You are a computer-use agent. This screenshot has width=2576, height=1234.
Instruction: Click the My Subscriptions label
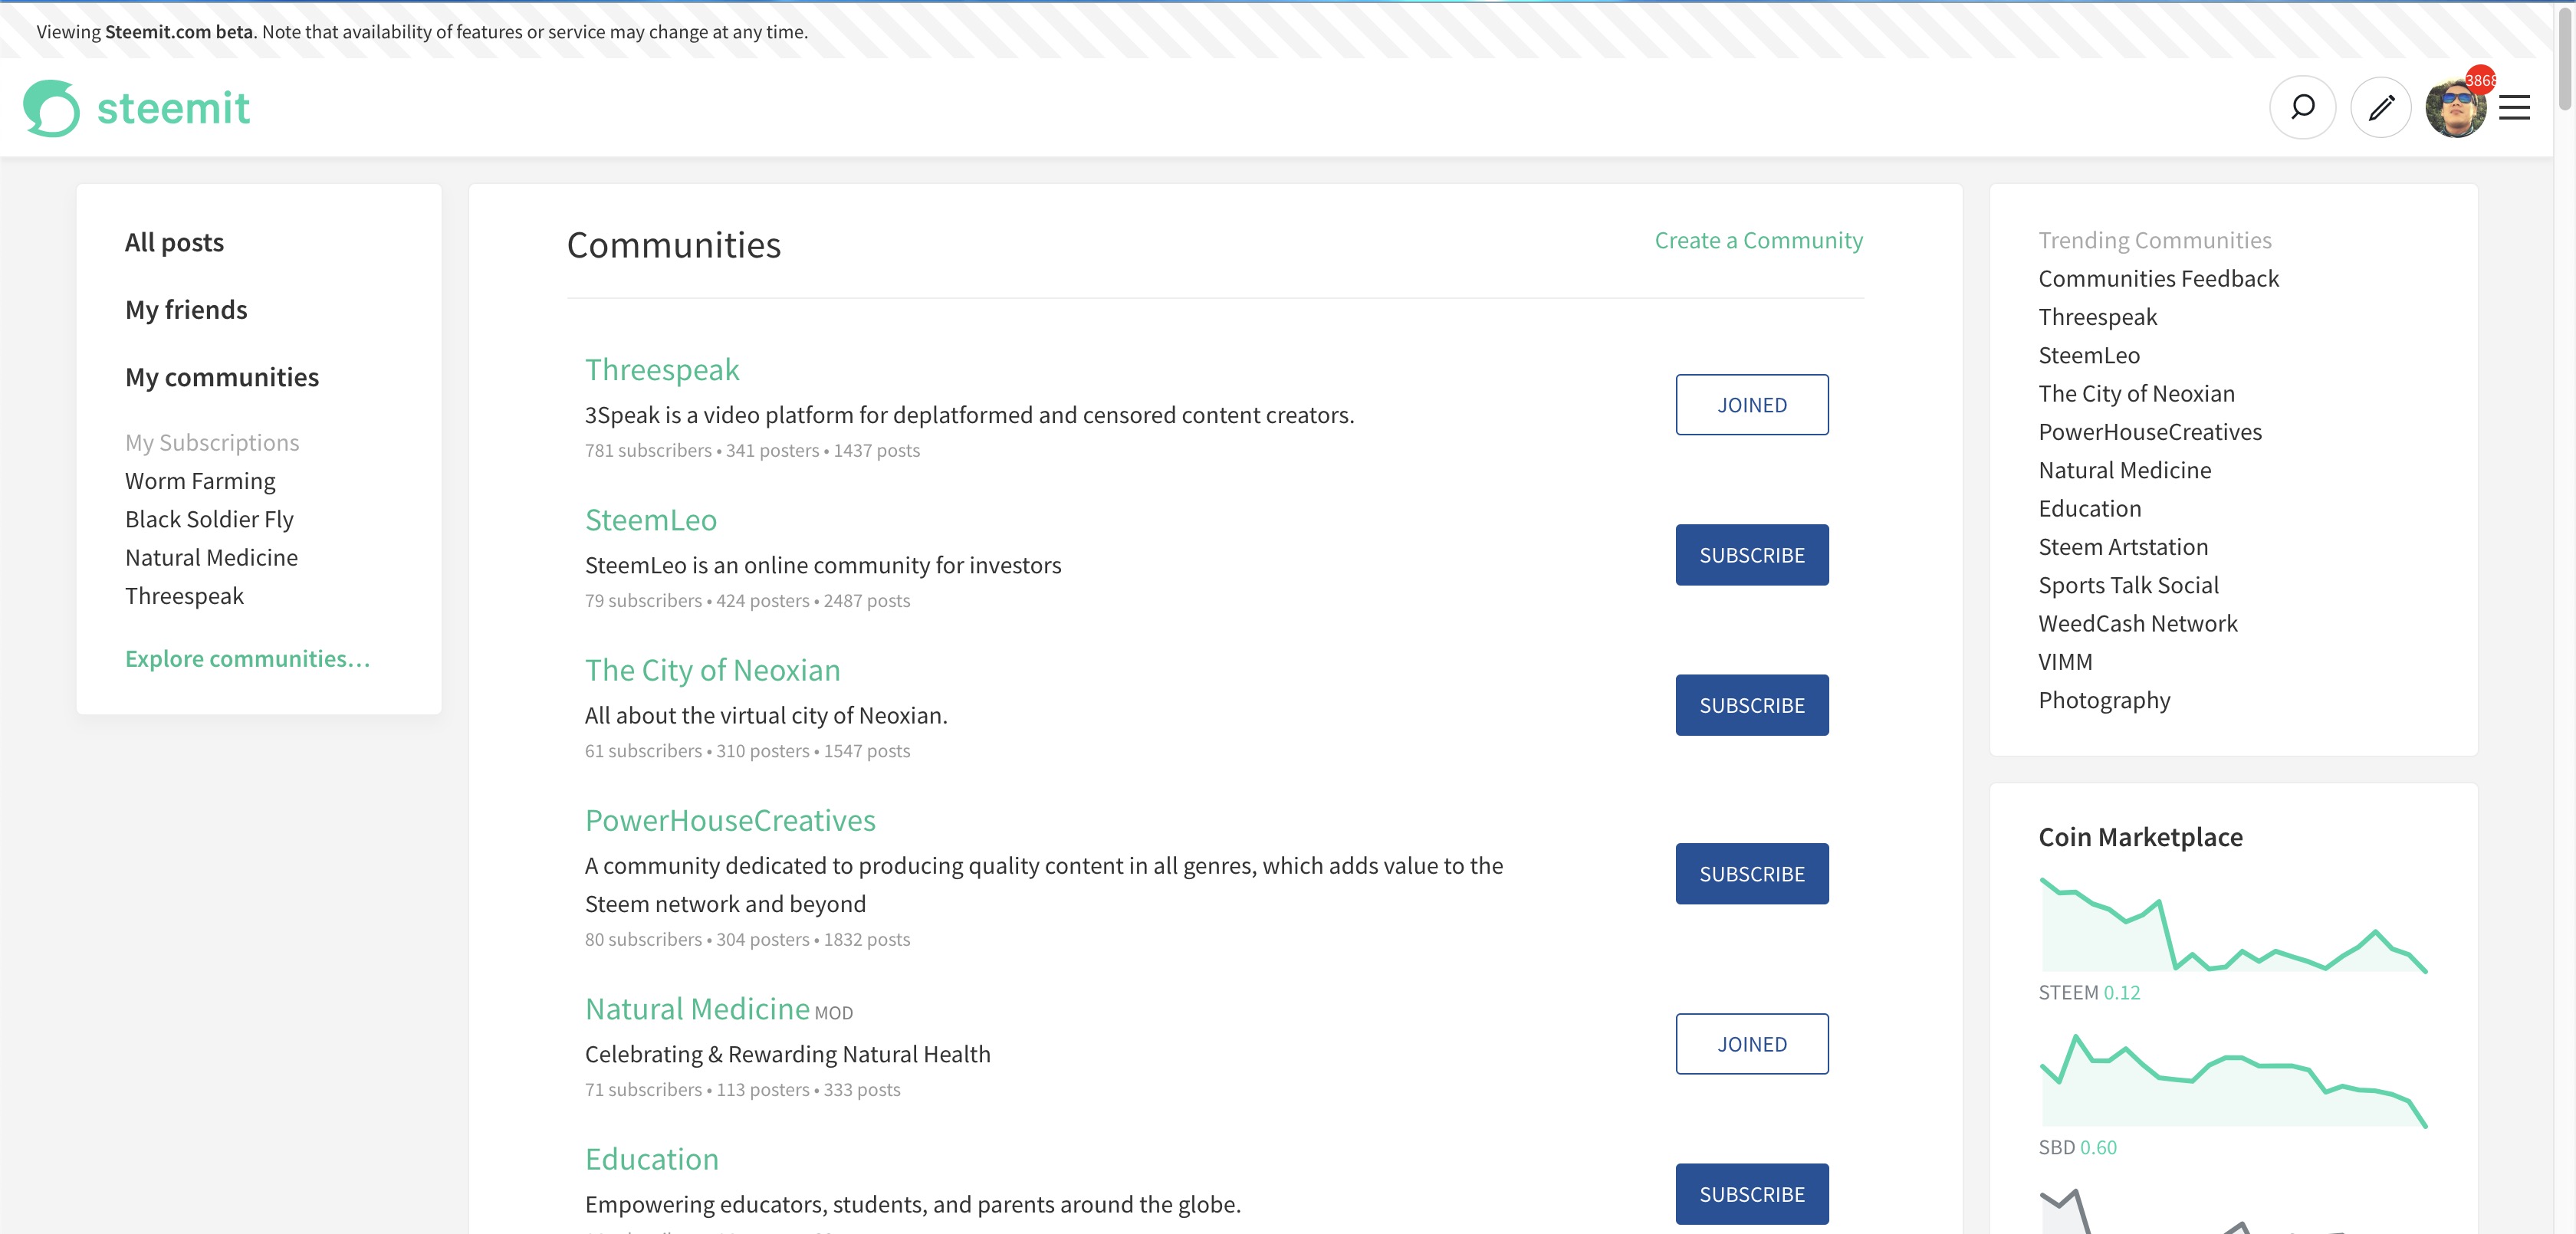(212, 442)
